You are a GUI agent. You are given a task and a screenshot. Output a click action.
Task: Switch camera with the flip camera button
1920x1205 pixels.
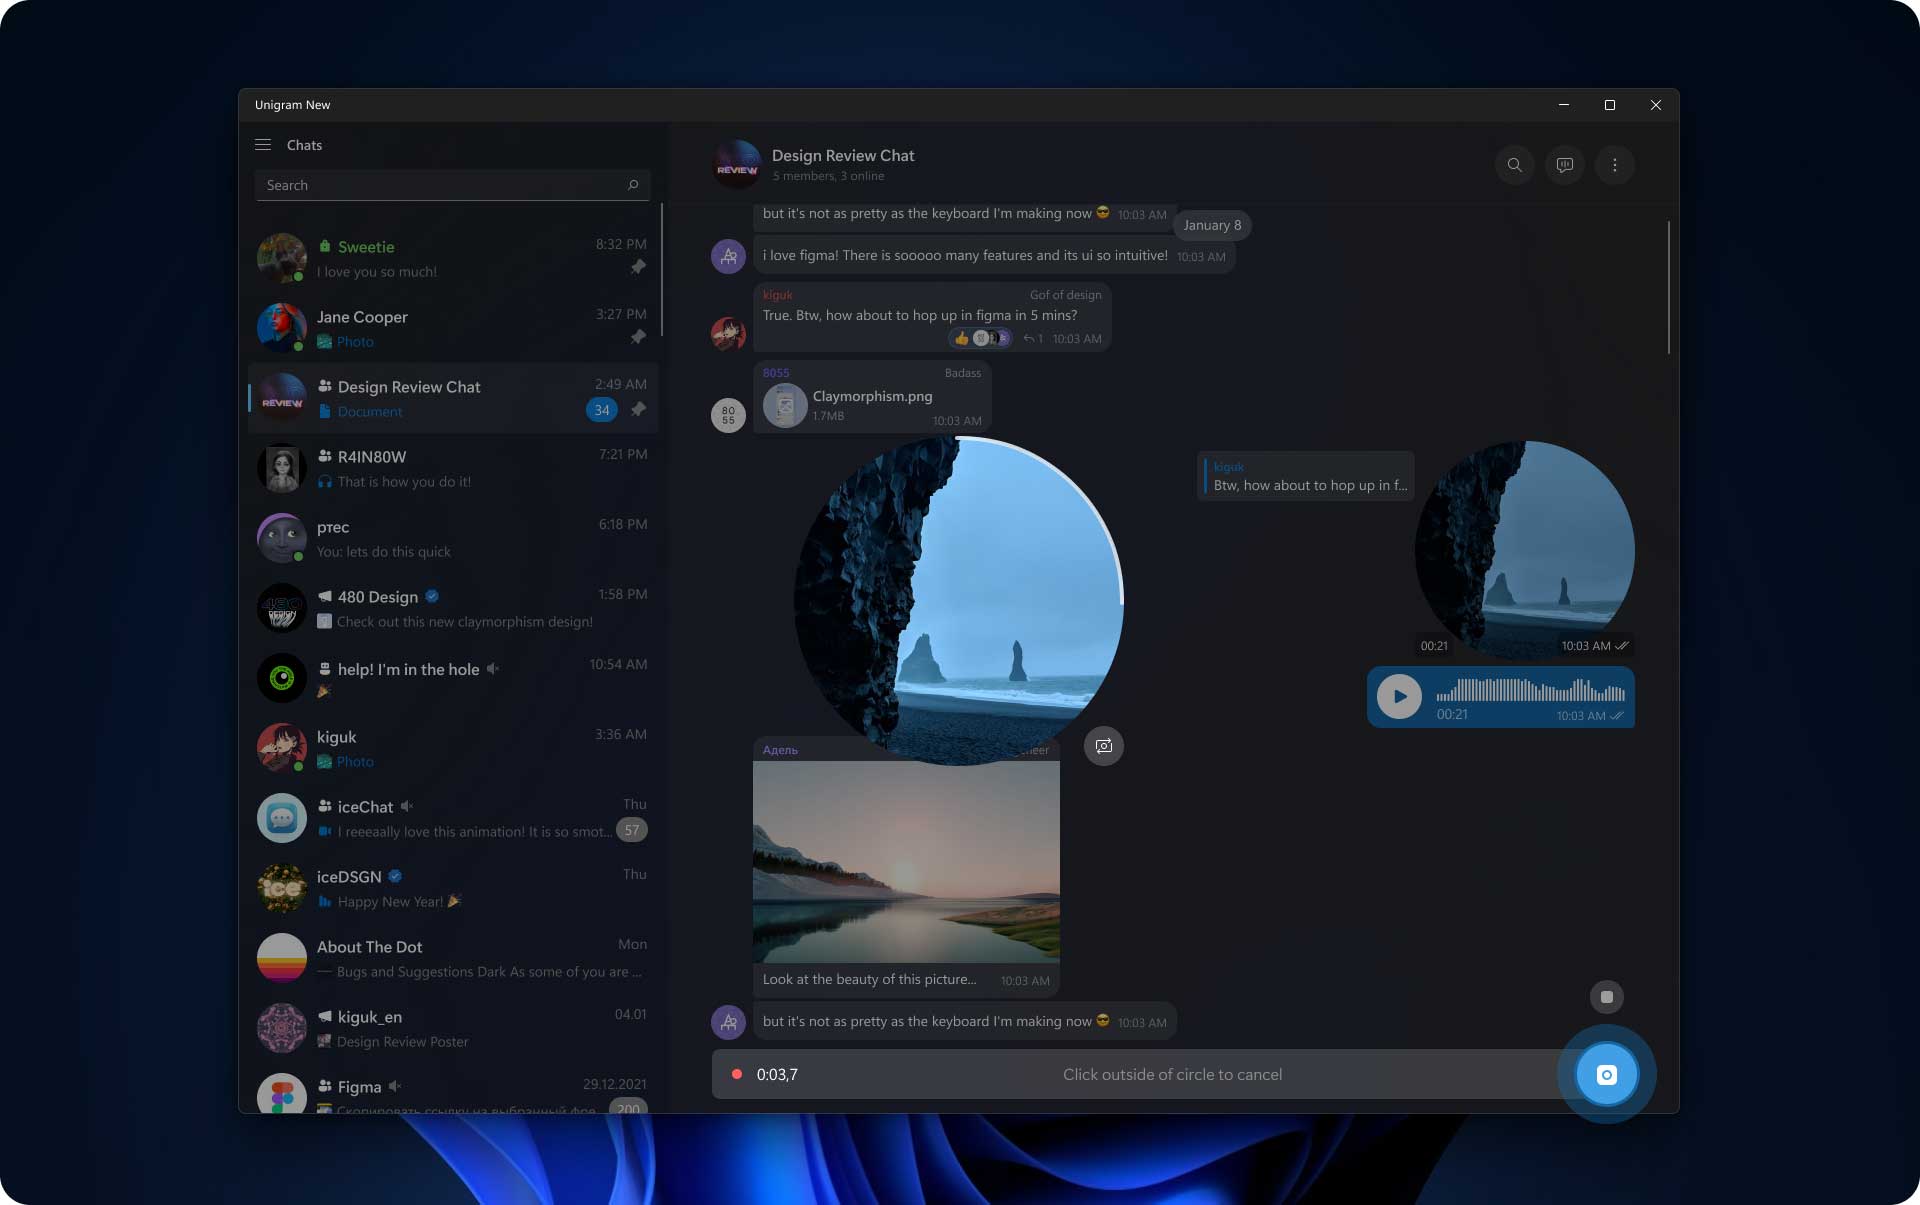click(1104, 746)
